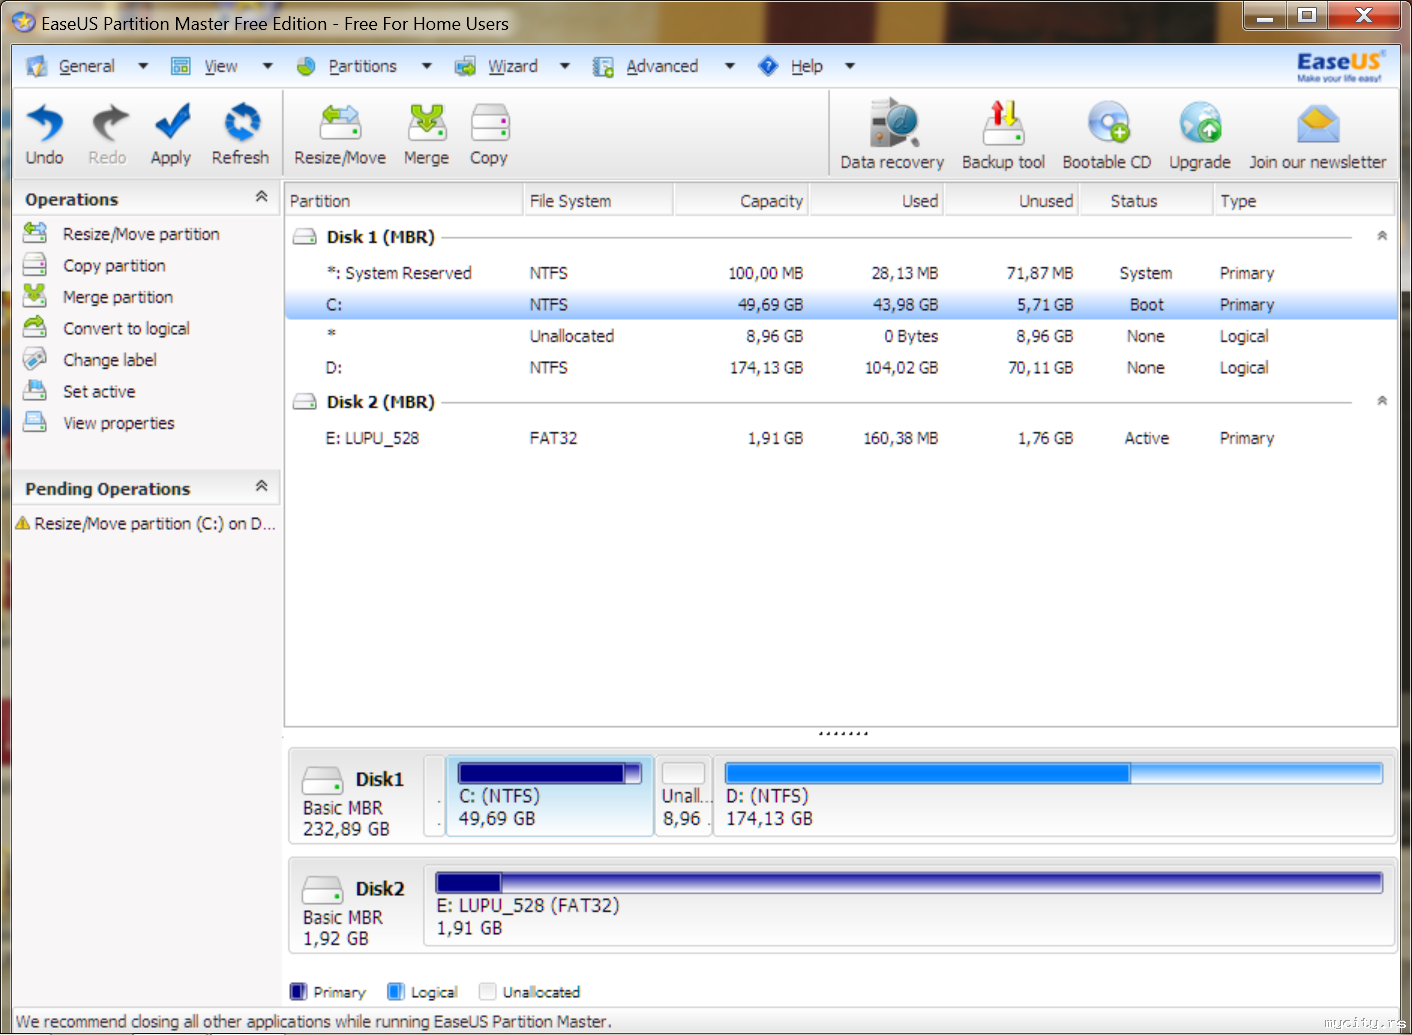
Task: Expand the Advanced menu dropdown arrow
Action: (730, 66)
